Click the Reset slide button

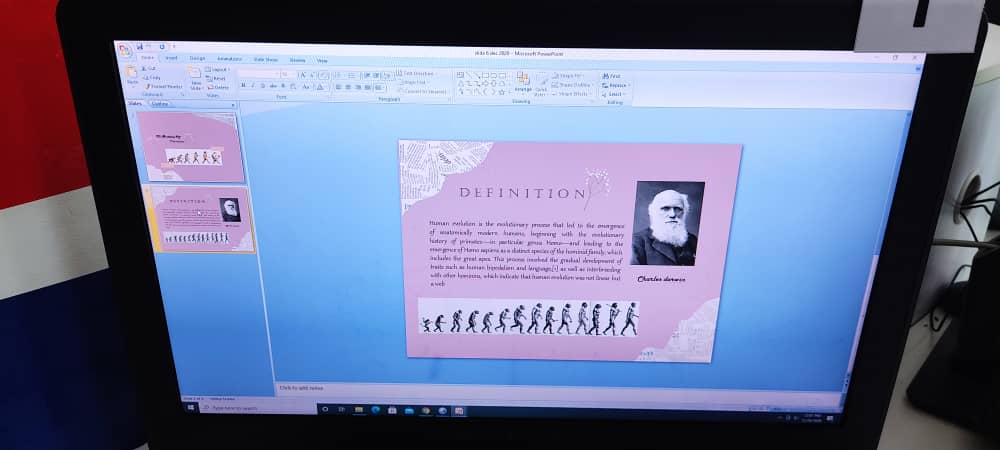coord(218,78)
